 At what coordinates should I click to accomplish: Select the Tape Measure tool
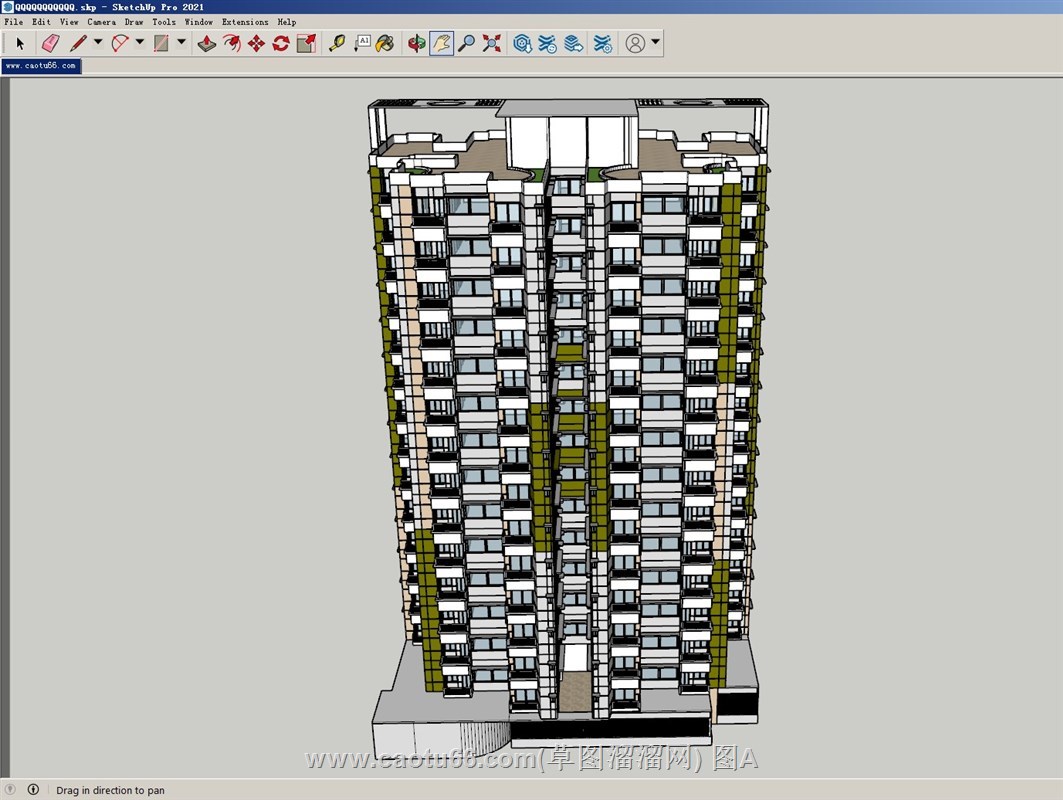[337, 43]
